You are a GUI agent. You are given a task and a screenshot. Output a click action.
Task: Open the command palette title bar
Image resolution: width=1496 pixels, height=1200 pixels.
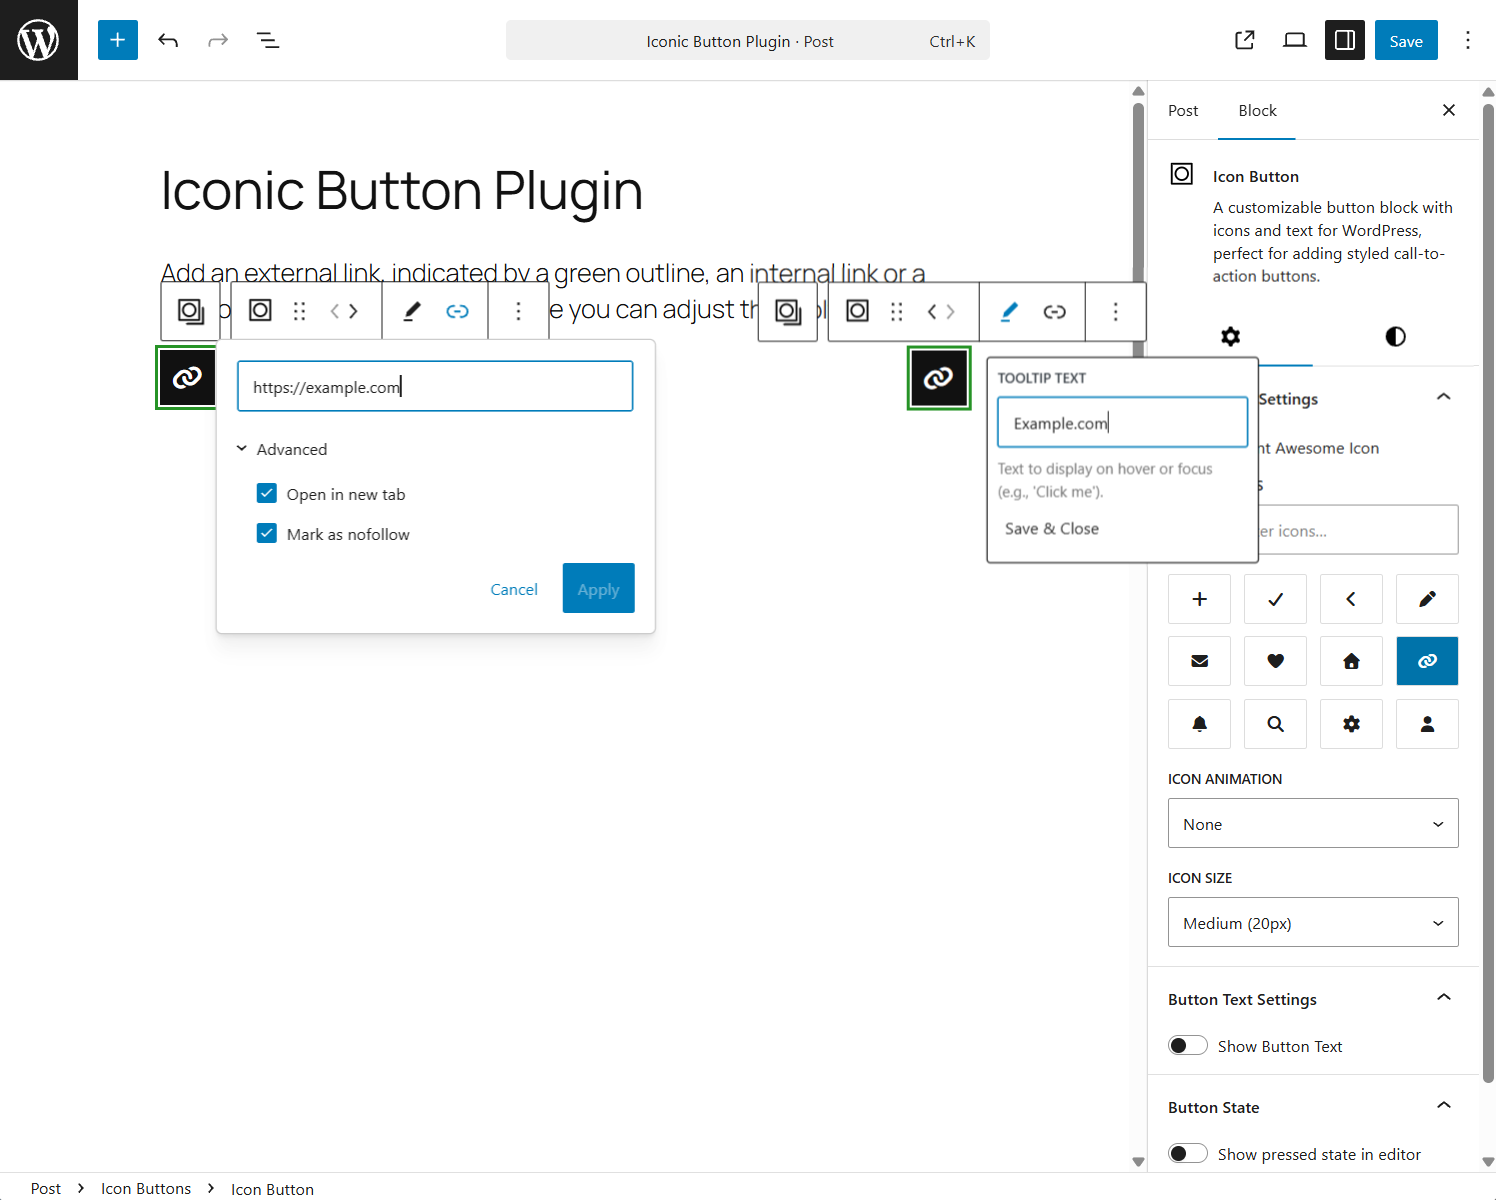[748, 40]
